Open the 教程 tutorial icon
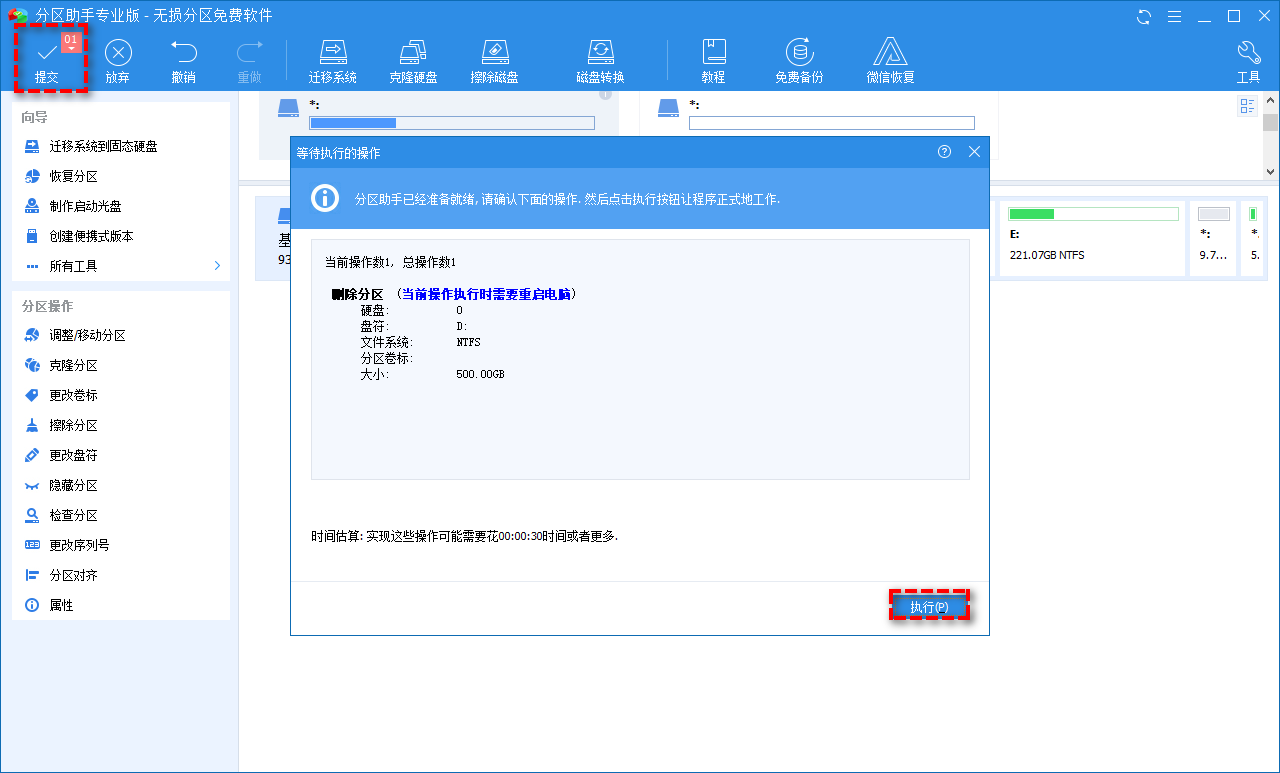This screenshot has height=773, width=1280. point(713,60)
